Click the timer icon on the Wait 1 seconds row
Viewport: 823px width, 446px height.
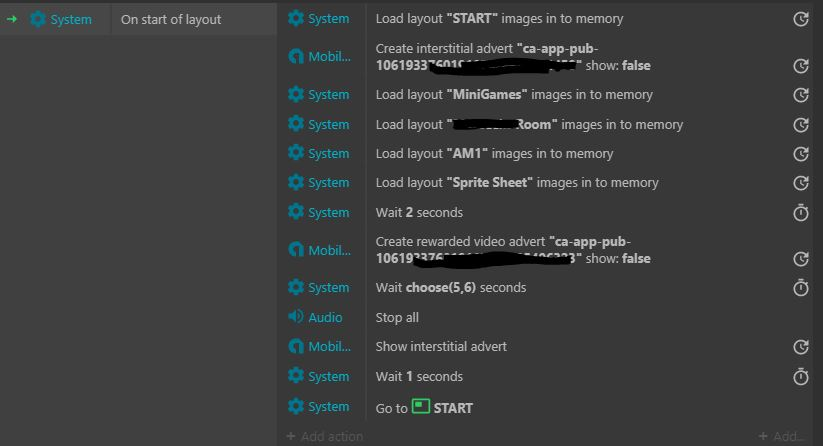tap(800, 376)
